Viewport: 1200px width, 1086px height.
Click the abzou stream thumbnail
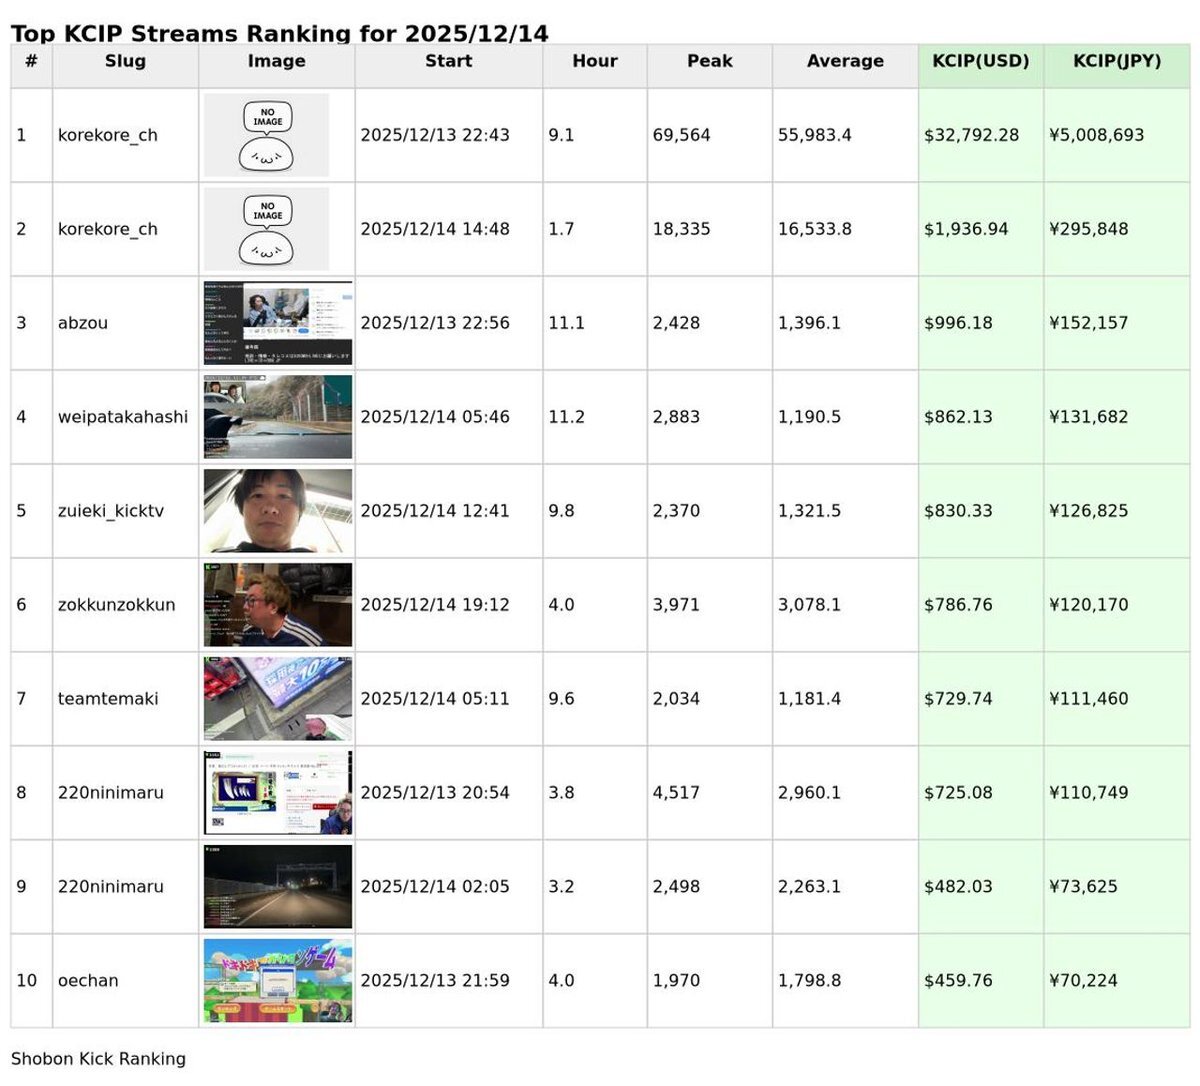point(277,323)
